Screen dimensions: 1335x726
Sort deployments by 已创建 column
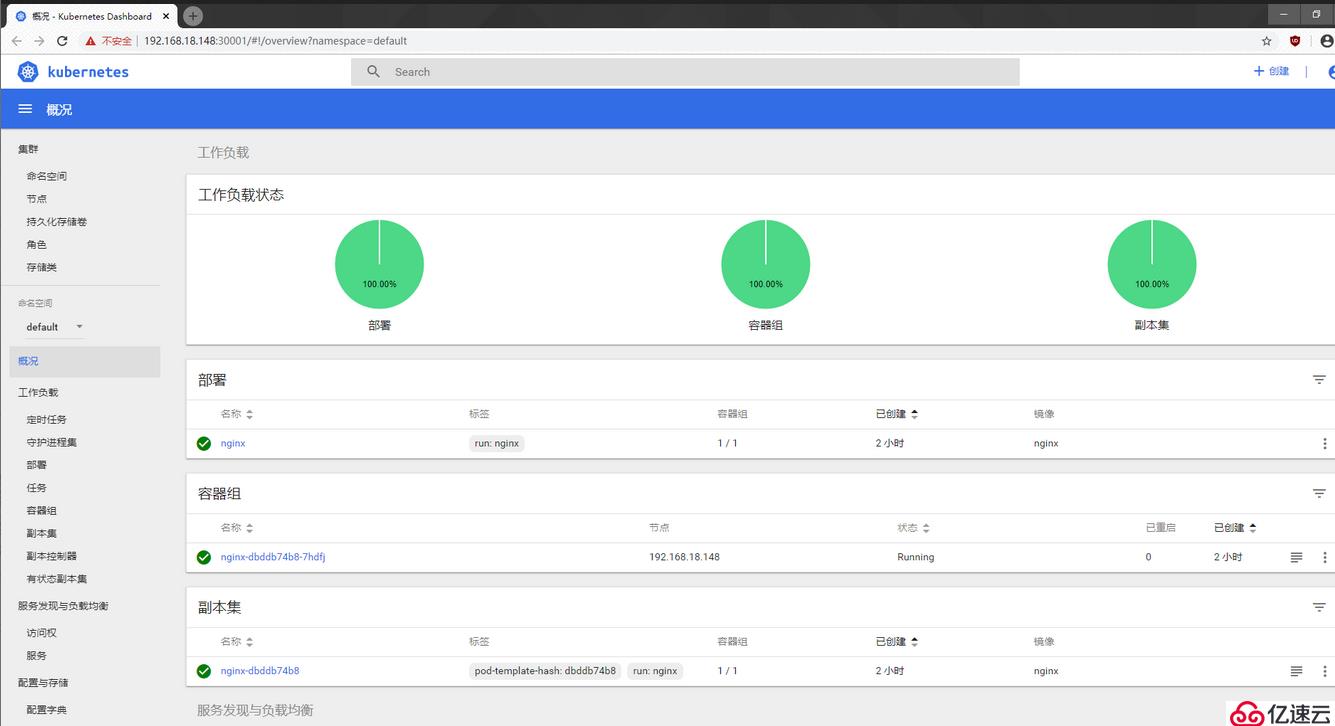(x=897, y=414)
